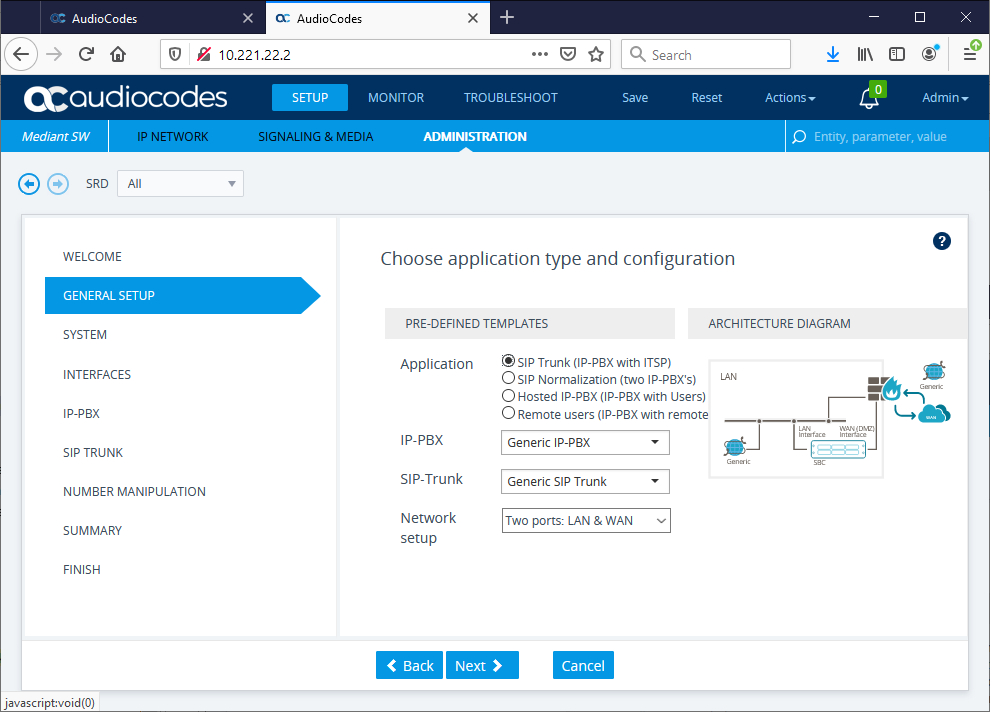Open the Actions dropdown menu
Image resolution: width=990 pixels, height=712 pixels.
click(790, 98)
